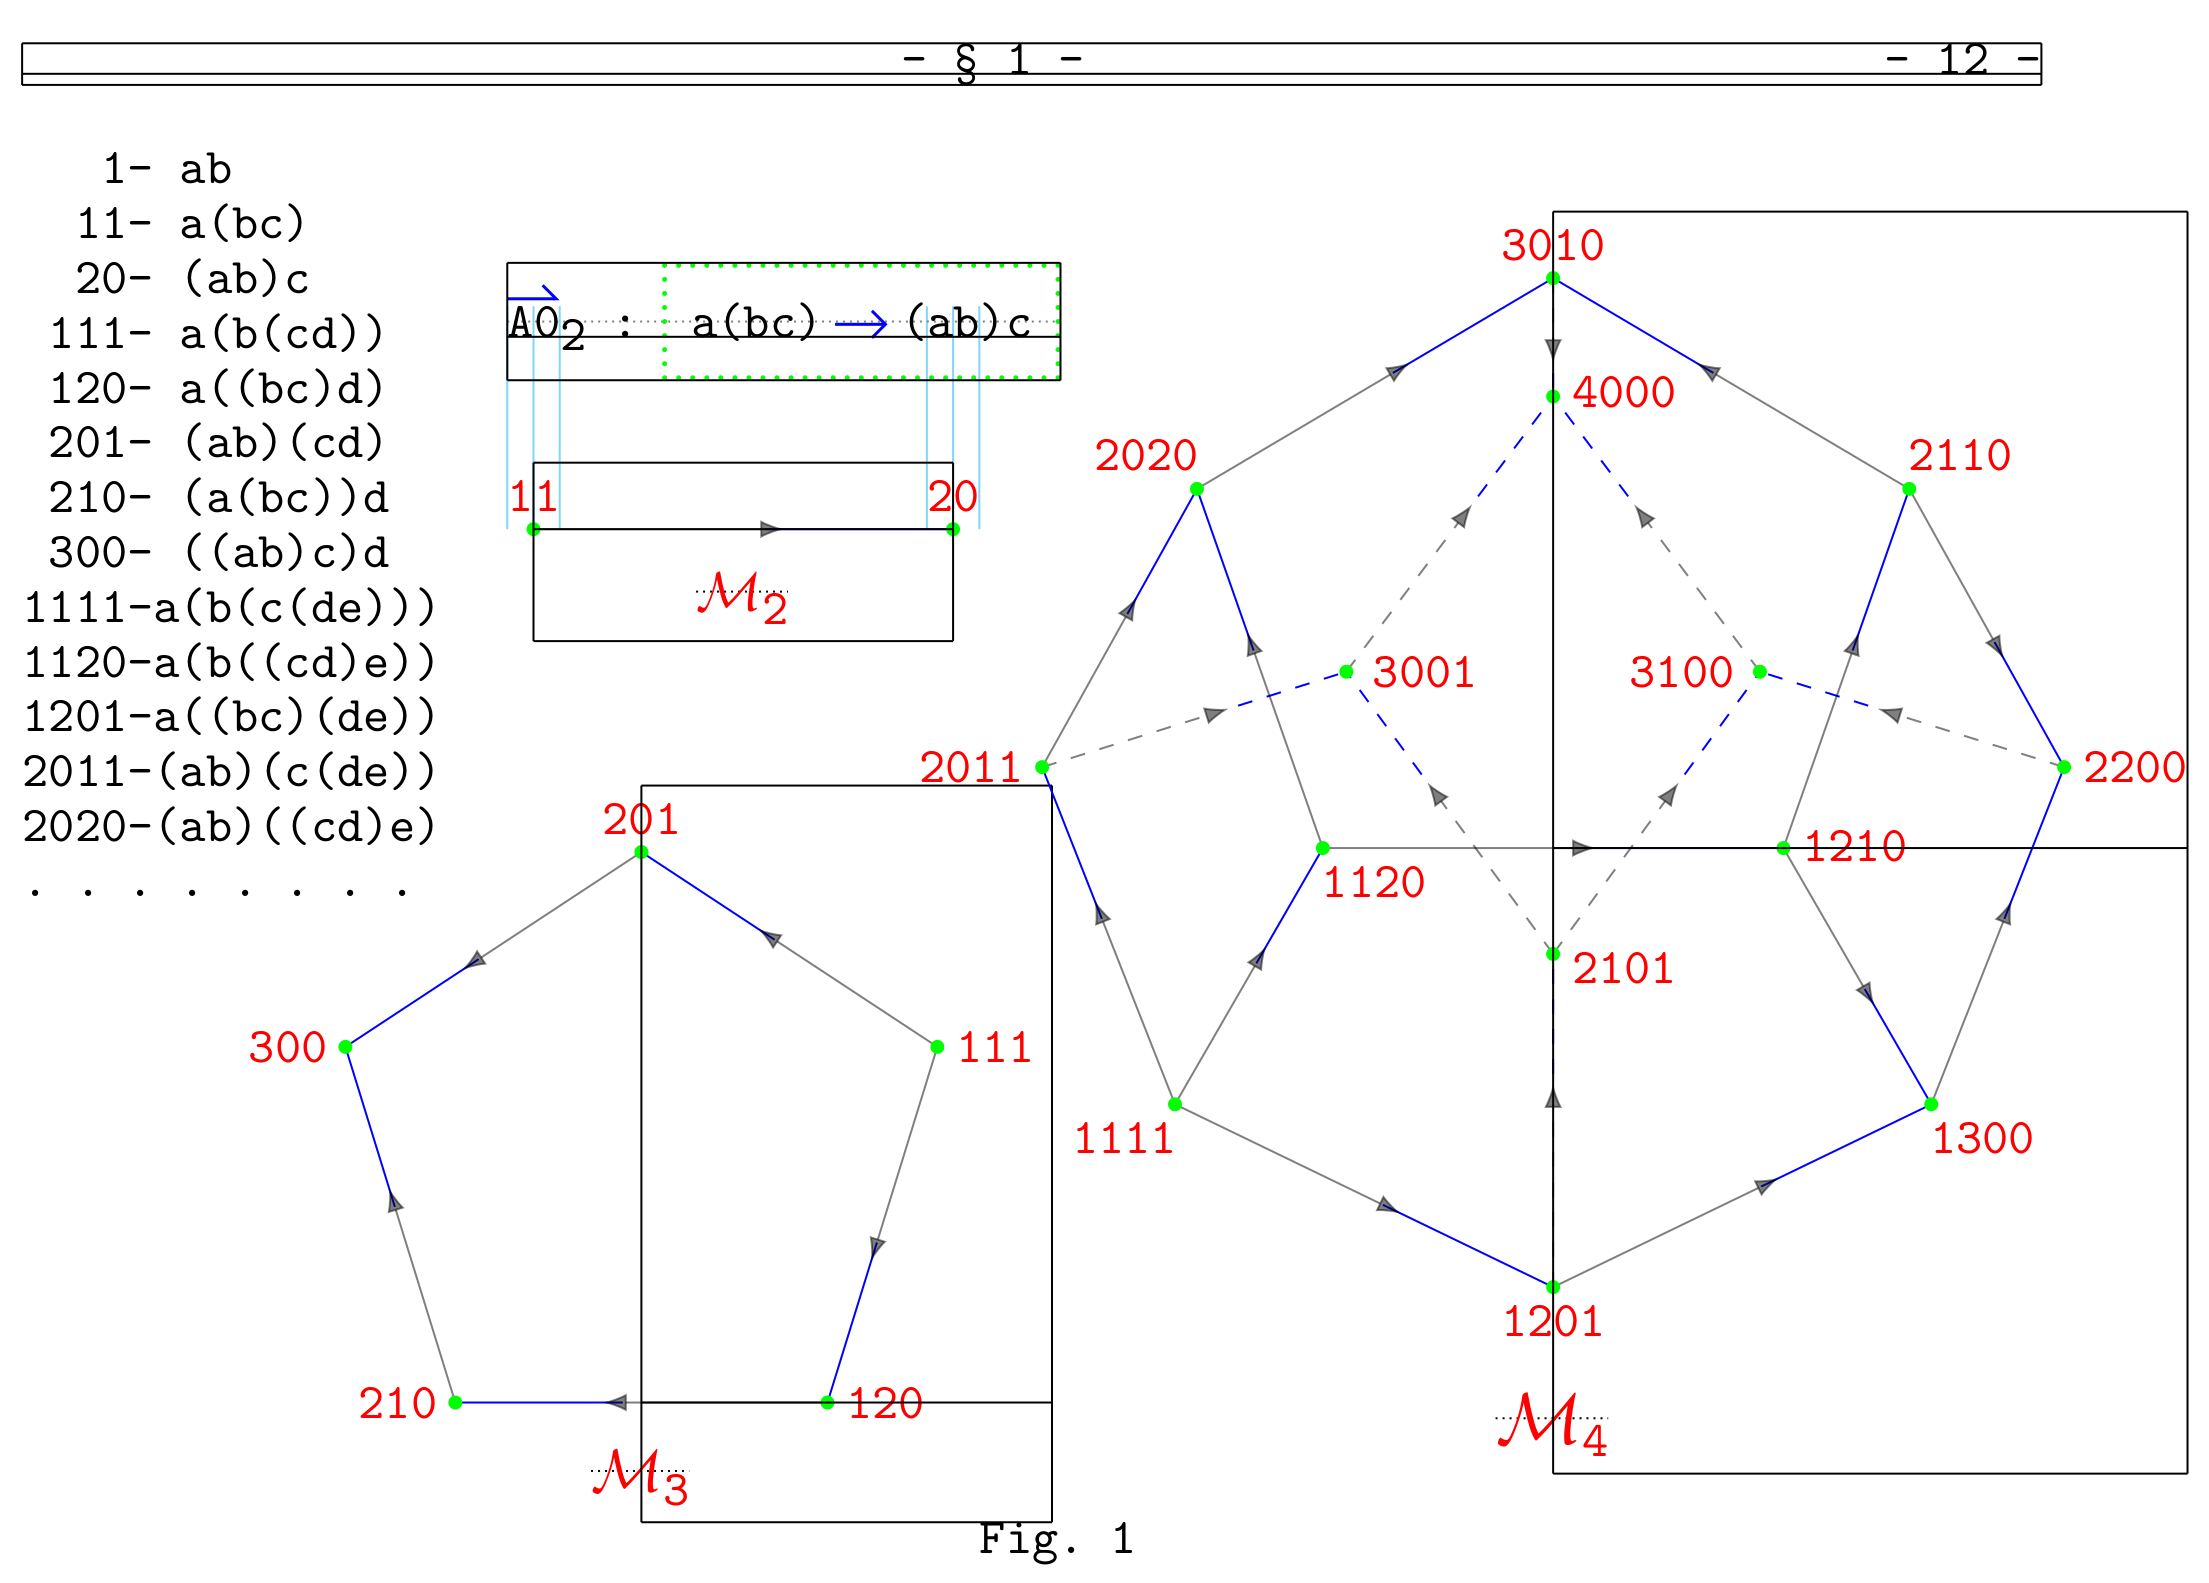Click the list entry '1- ab'
This screenshot has width=2209, height=1583.
[167, 170]
